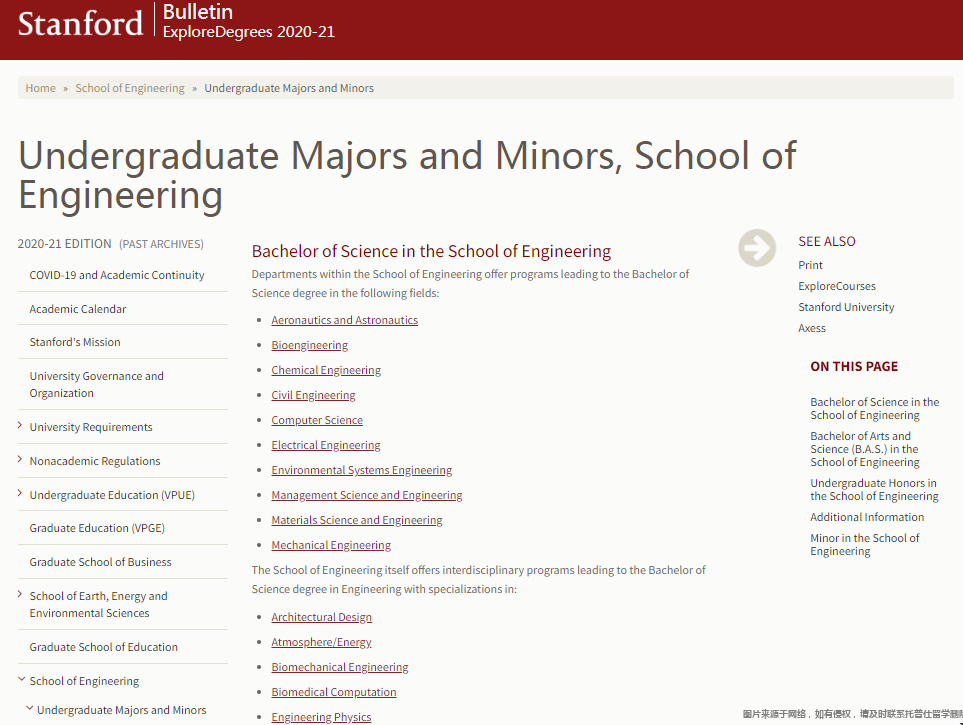
Task: Go to Home in the breadcrumb
Action: tap(41, 88)
